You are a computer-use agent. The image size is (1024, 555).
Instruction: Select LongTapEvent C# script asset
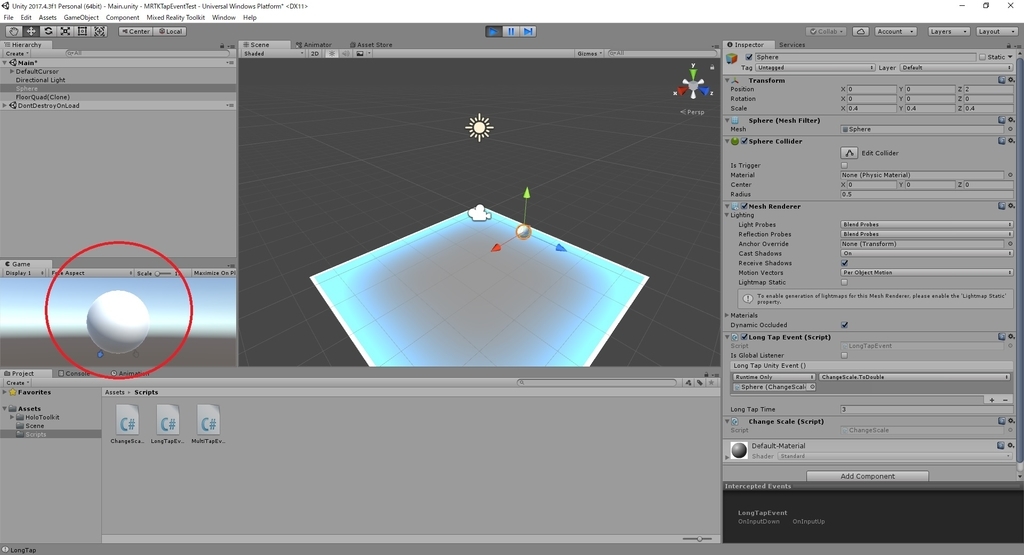(x=167, y=424)
